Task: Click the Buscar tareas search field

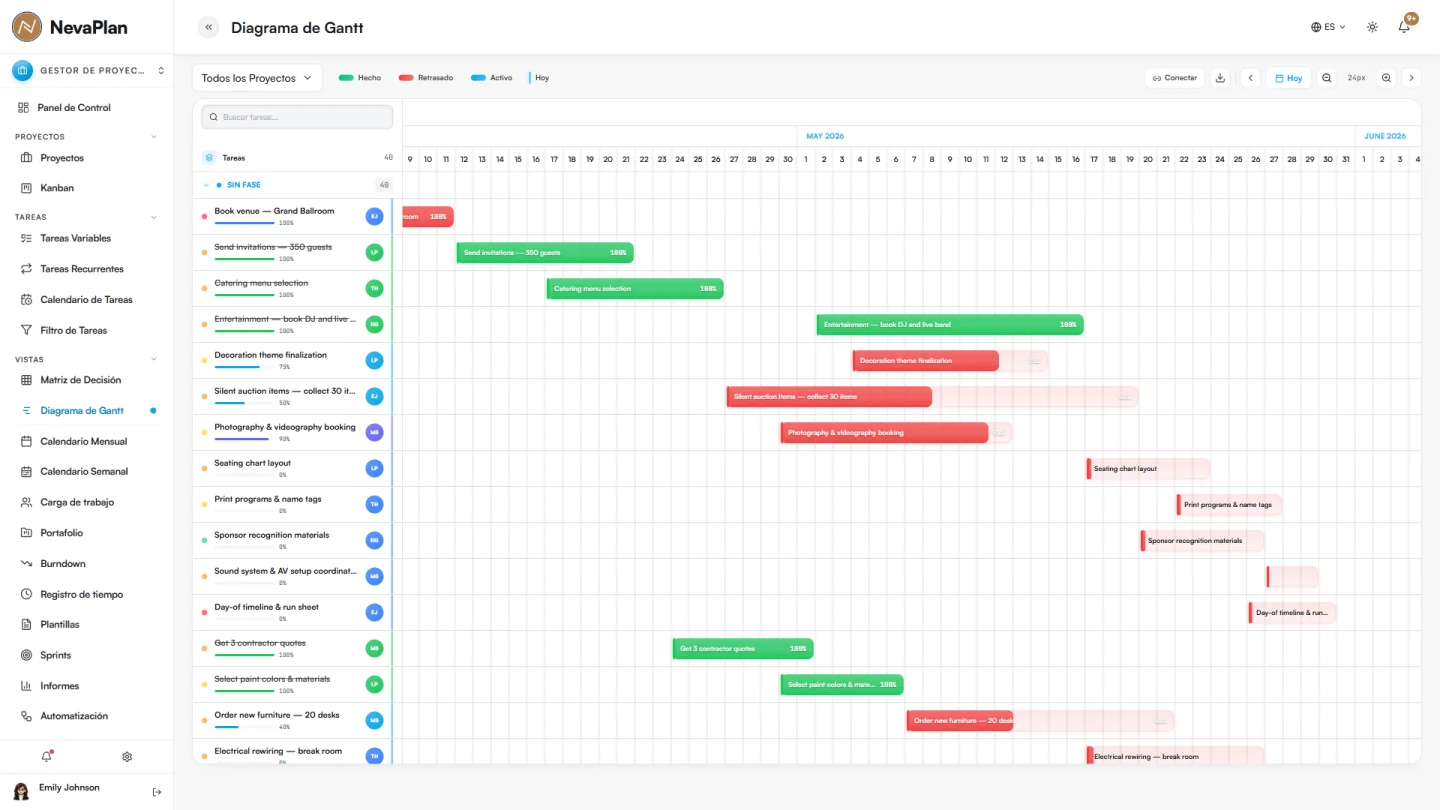Action: [x=297, y=117]
